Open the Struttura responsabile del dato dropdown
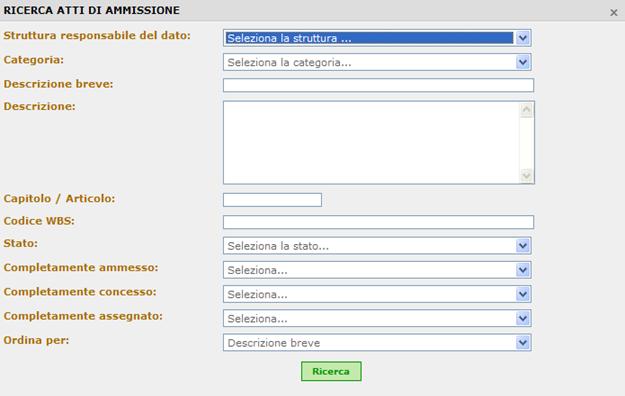Image resolution: width=625 pixels, height=396 pixels. (377, 38)
